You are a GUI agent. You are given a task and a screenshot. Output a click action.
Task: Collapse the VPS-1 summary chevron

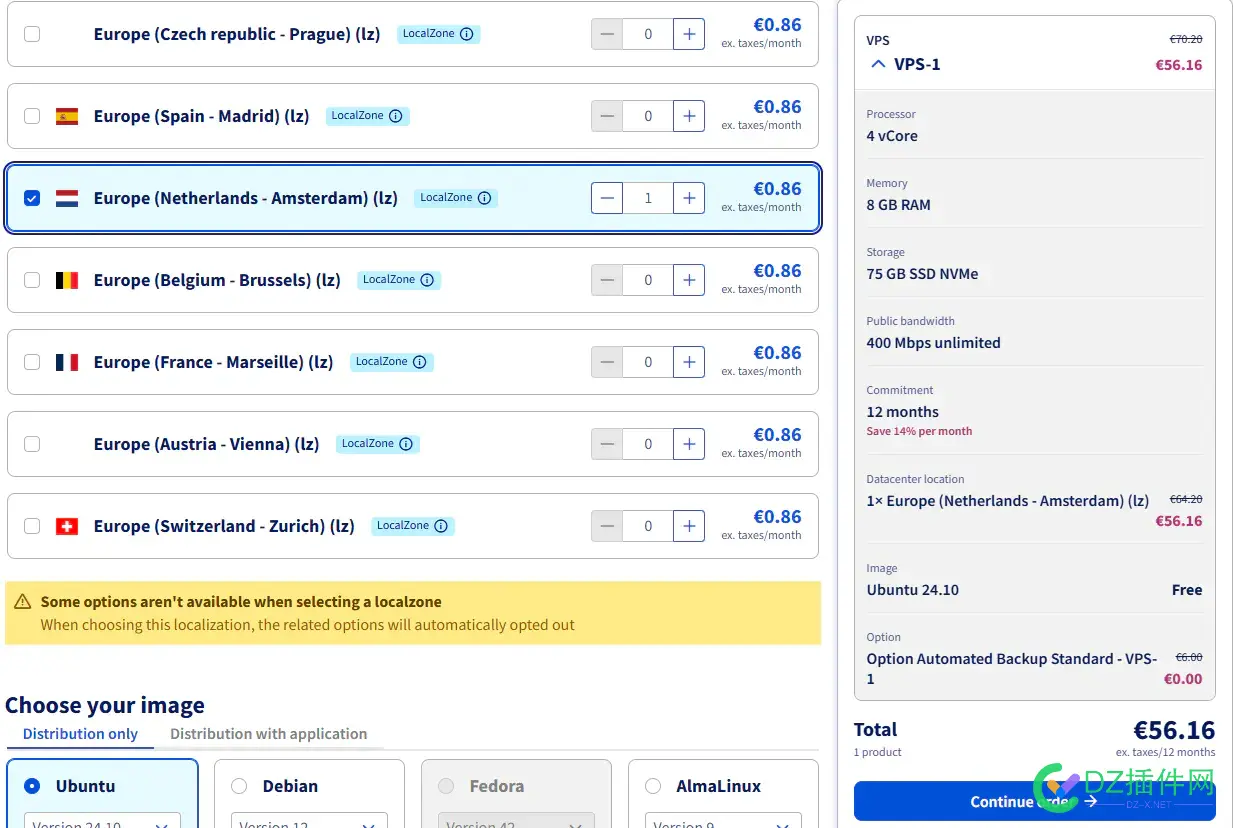coord(878,64)
